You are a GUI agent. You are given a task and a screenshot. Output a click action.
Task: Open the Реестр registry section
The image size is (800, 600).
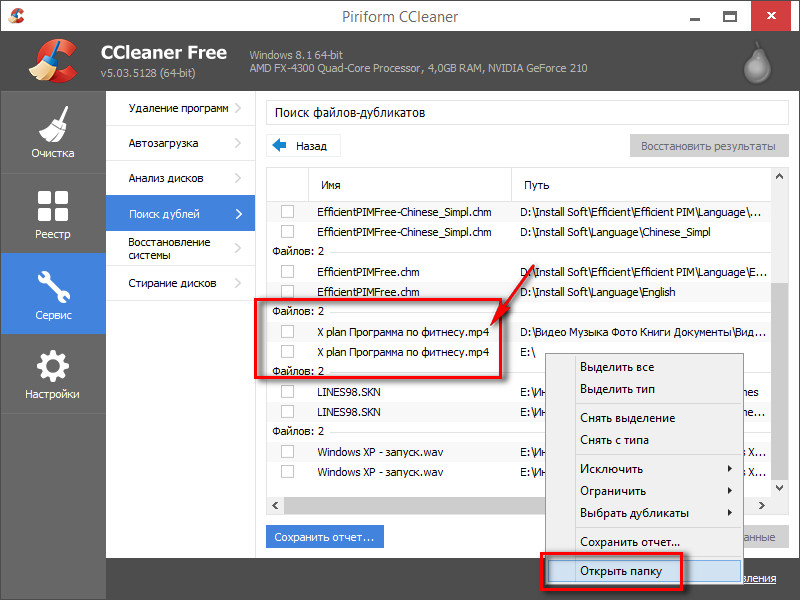tap(53, 214)
